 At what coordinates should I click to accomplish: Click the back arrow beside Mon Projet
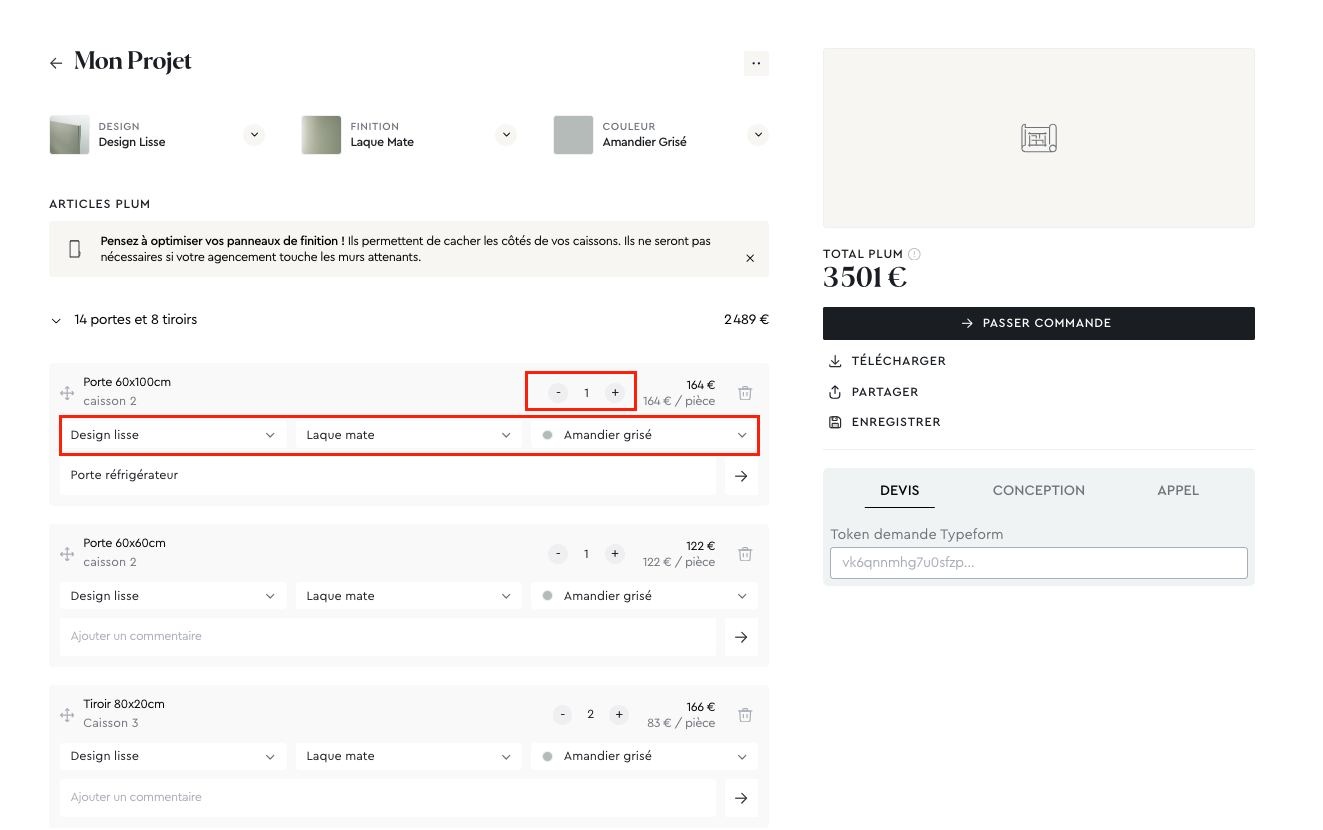[56, 63]
